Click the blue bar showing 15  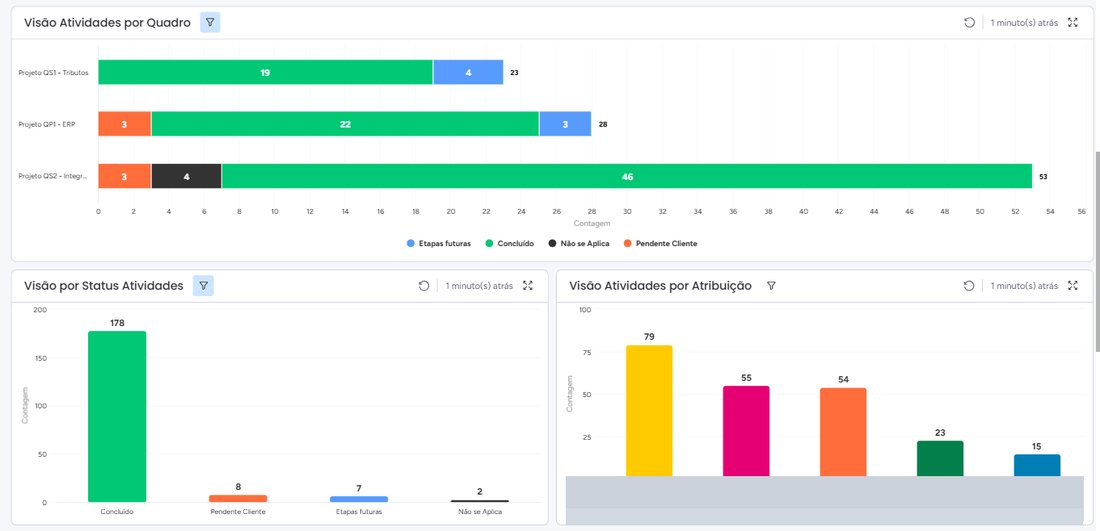pos(1037,465)
